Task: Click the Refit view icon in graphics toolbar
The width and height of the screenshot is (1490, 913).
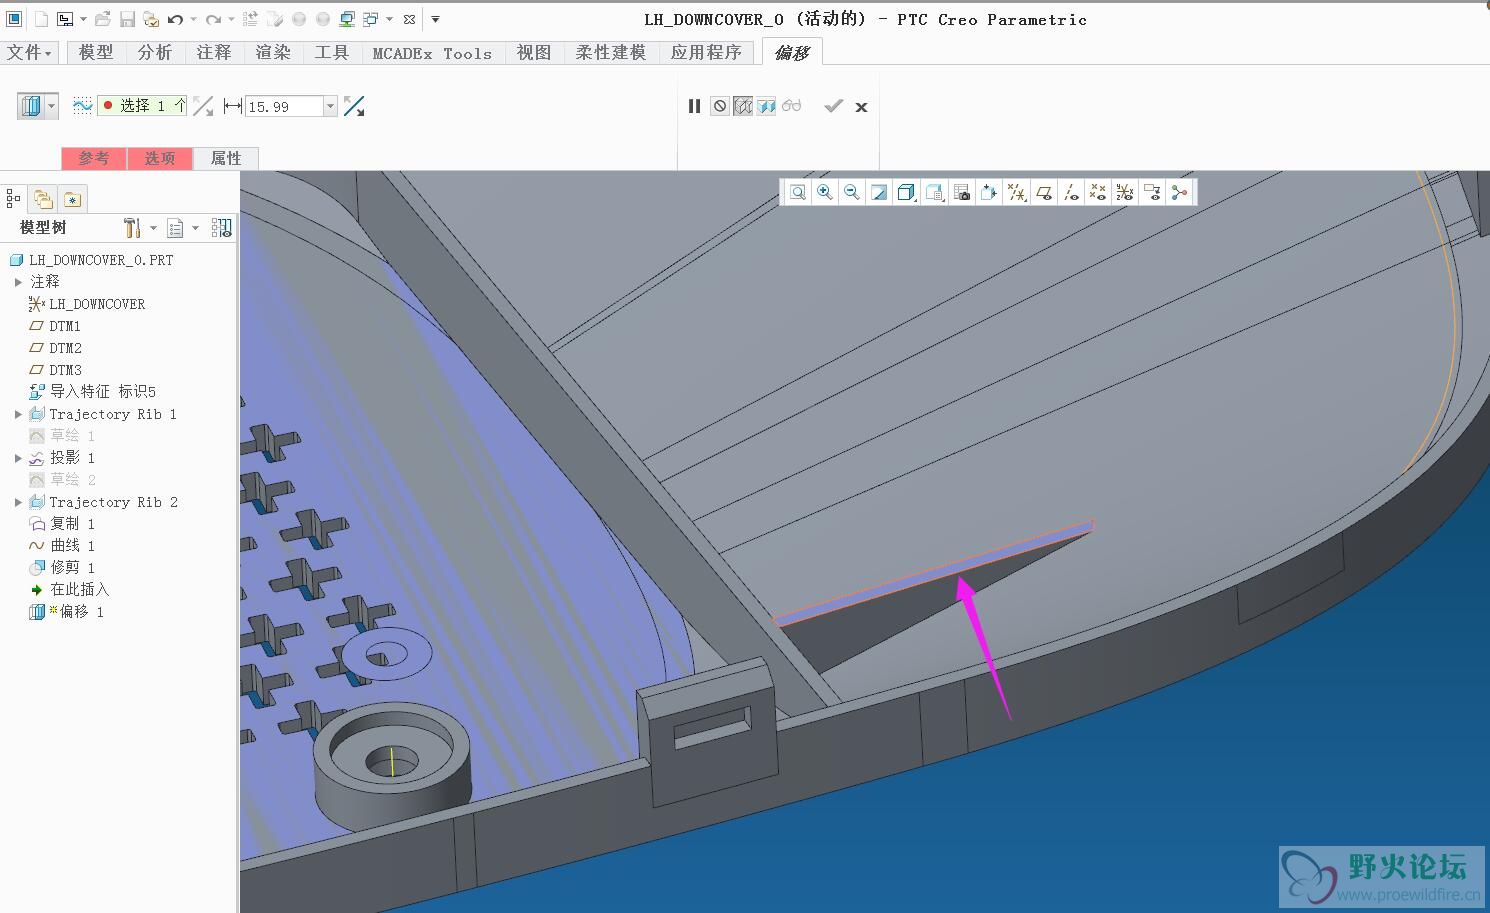Action: coord(798,192)
